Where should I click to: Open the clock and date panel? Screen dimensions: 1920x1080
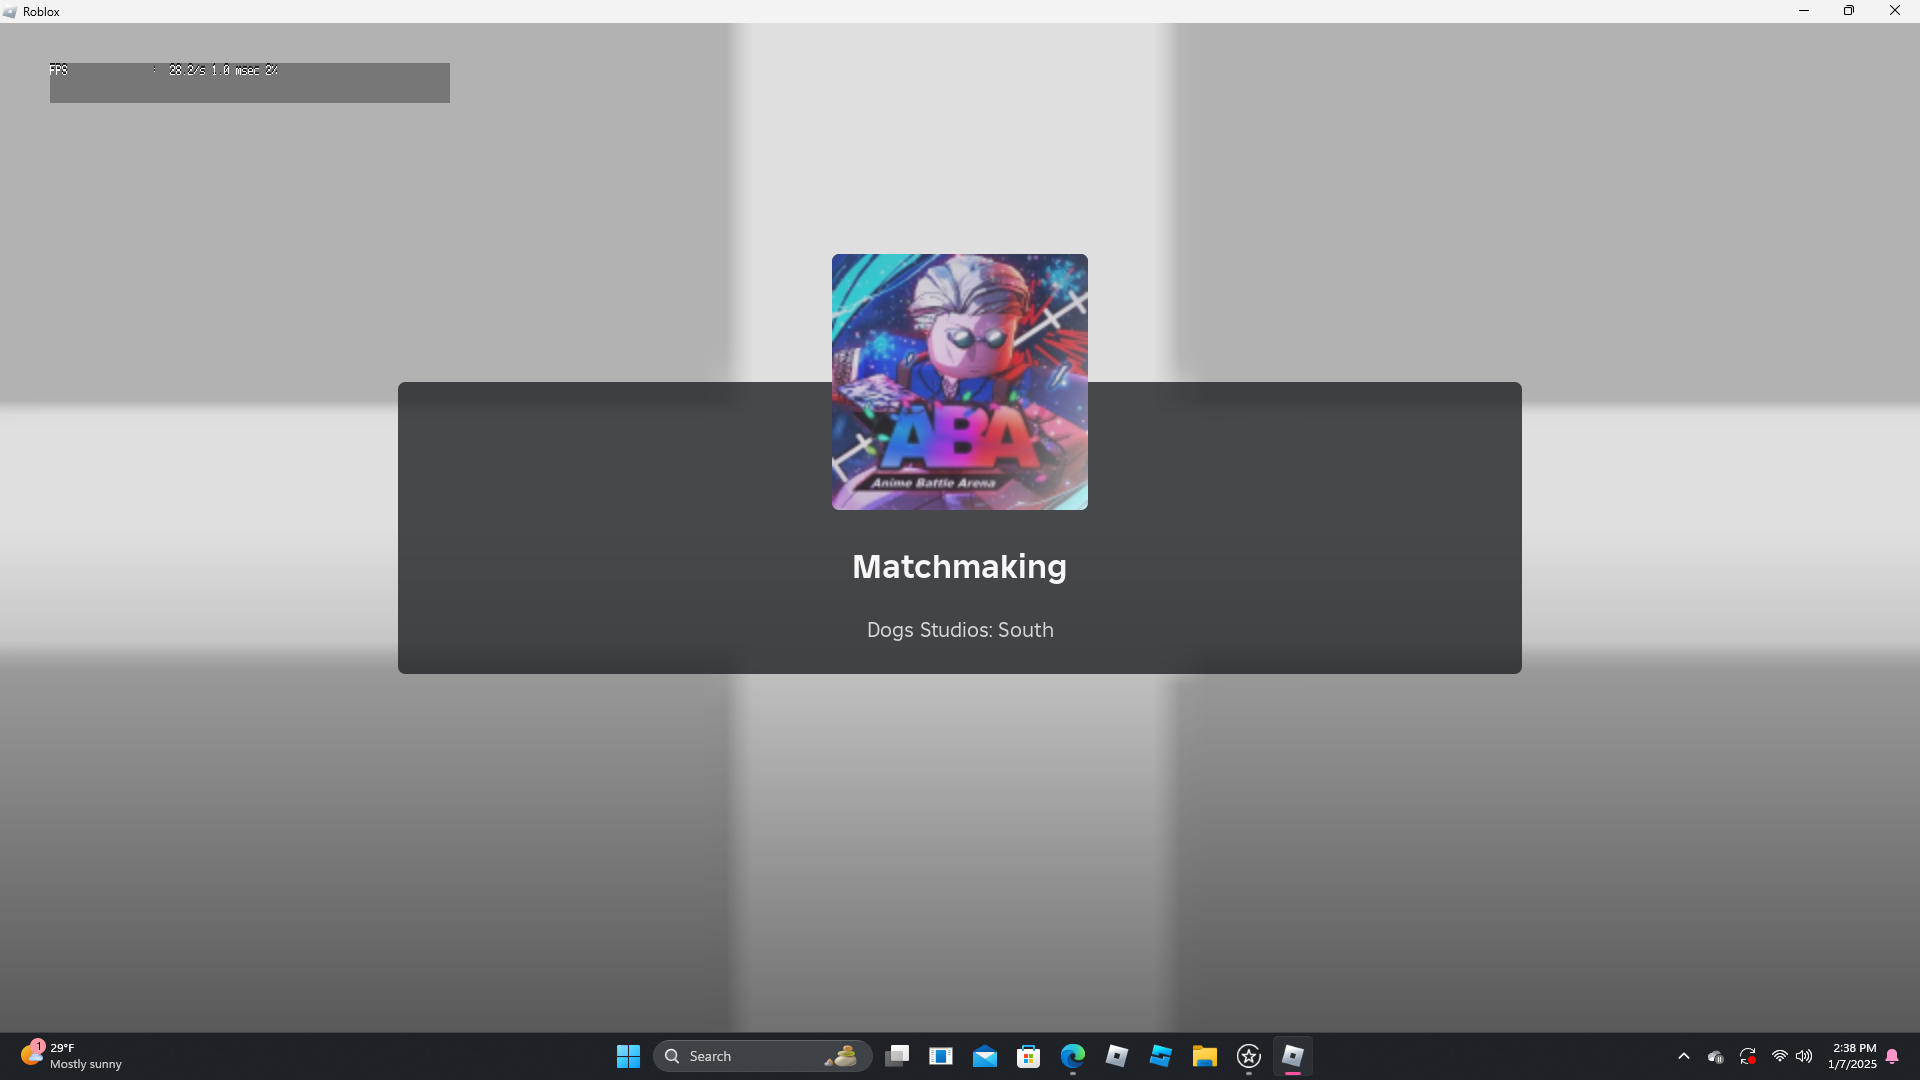(x=1853, y=1056)
